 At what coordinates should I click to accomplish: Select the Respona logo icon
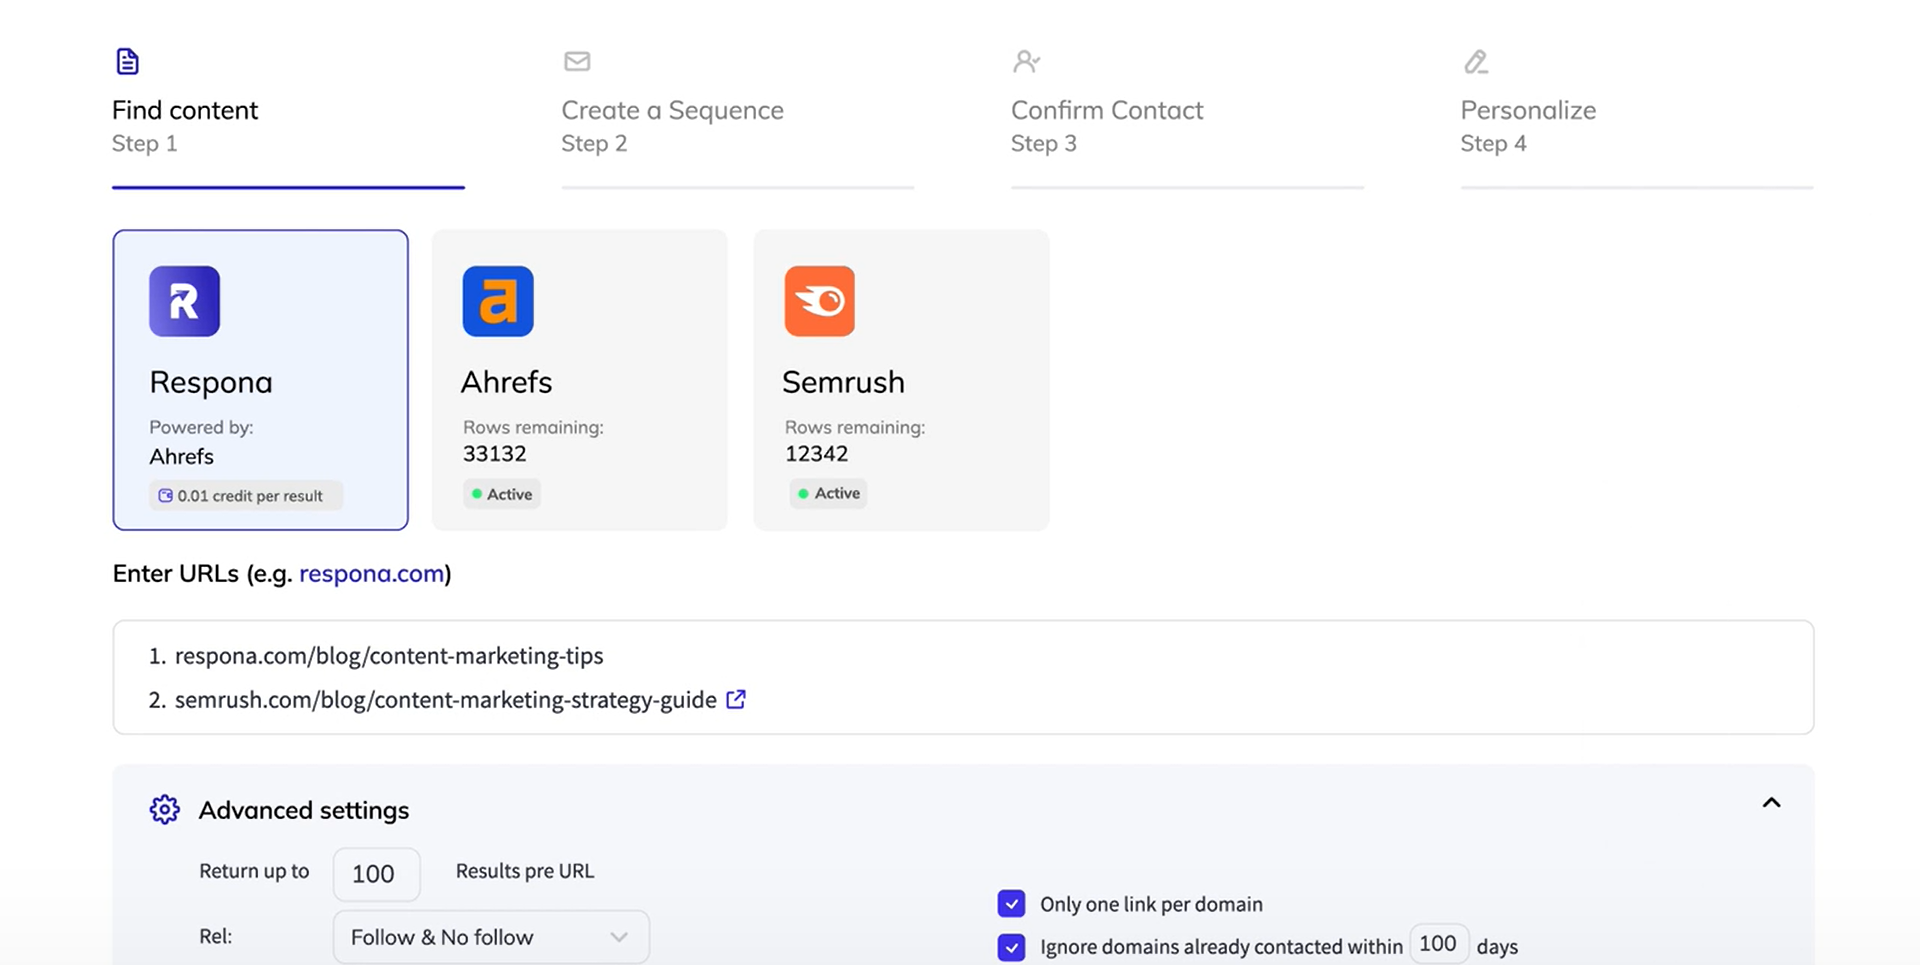(x=184, y=301)
